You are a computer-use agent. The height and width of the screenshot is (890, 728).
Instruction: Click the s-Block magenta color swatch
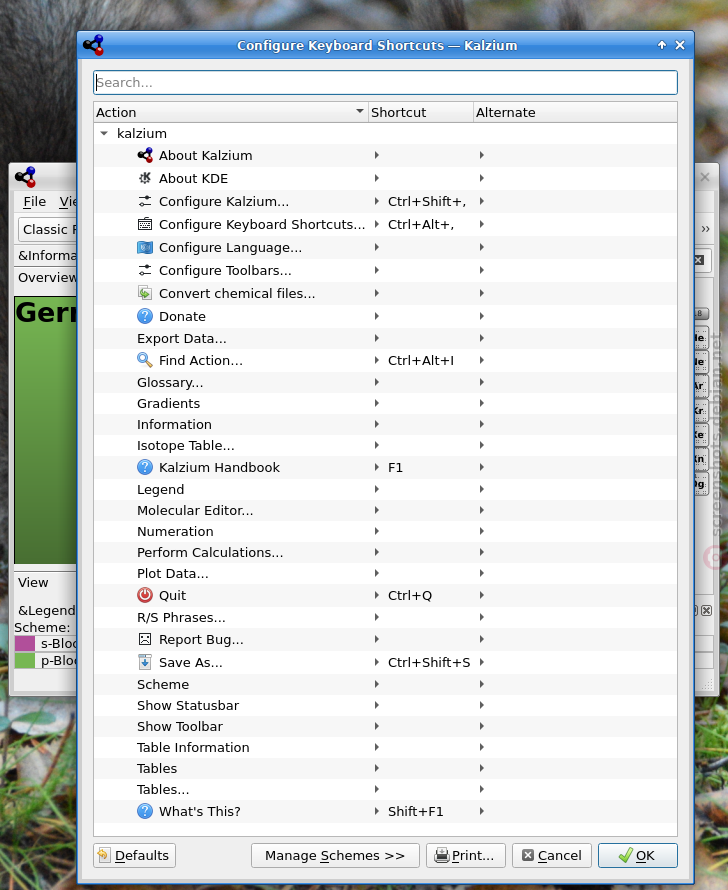(25, 643)
